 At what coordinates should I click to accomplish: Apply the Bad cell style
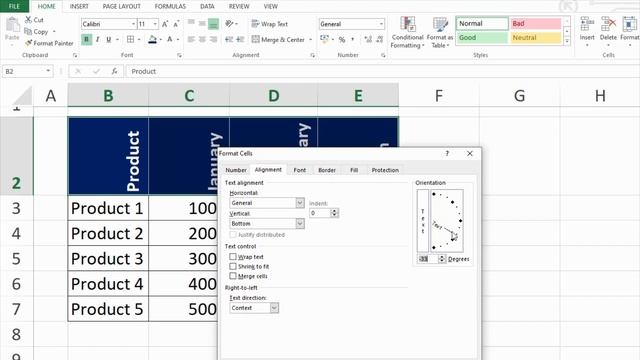536,24
